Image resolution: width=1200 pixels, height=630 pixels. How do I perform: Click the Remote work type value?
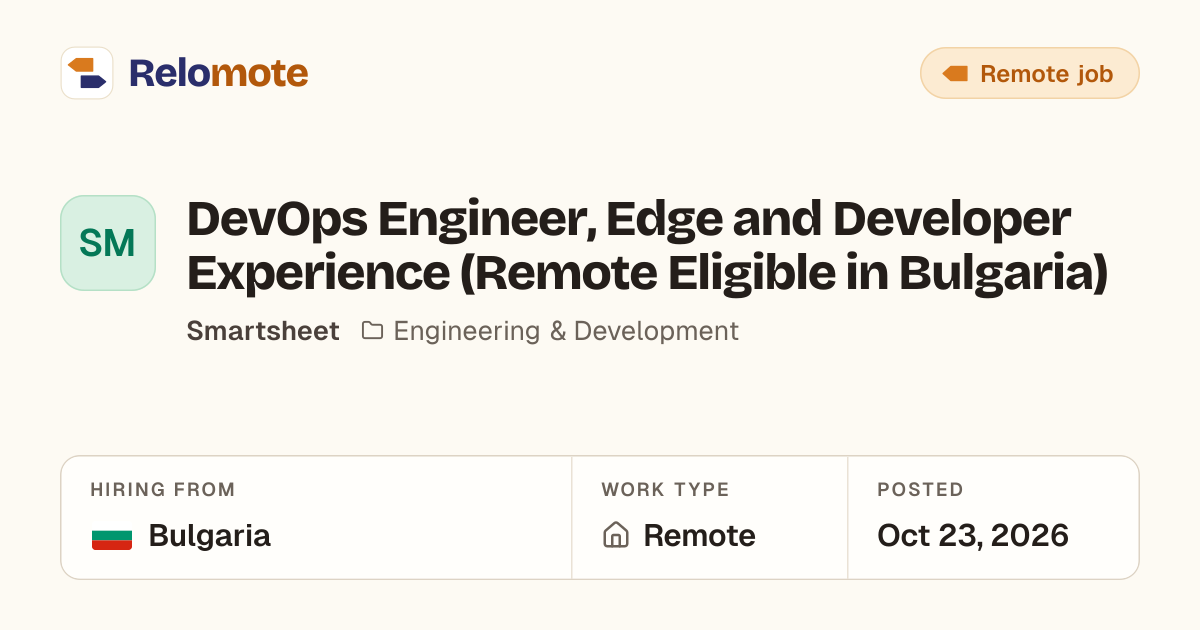pyautogui.click(x=700, y=536)
